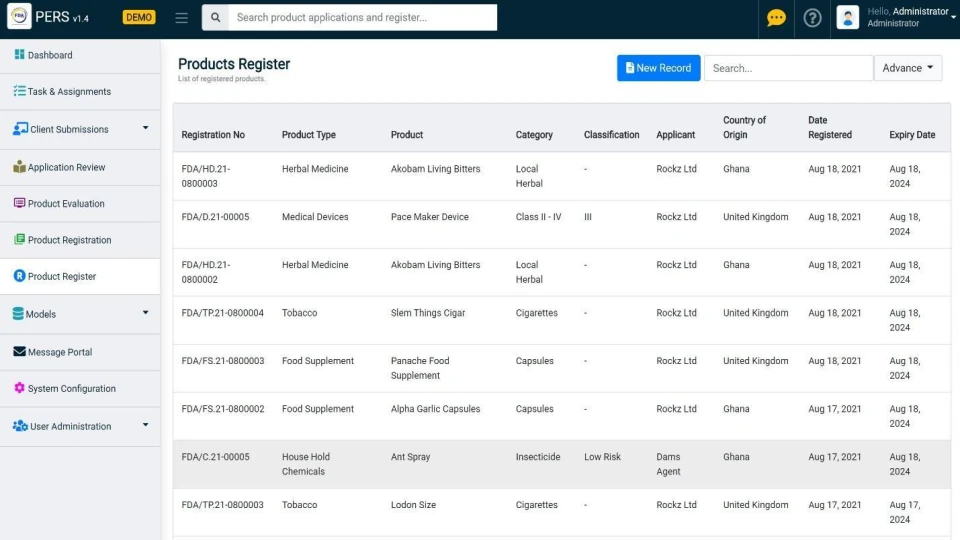Open the chat messages bubble icon
Viewport: 960px width, 540px height.
point(776,18)
